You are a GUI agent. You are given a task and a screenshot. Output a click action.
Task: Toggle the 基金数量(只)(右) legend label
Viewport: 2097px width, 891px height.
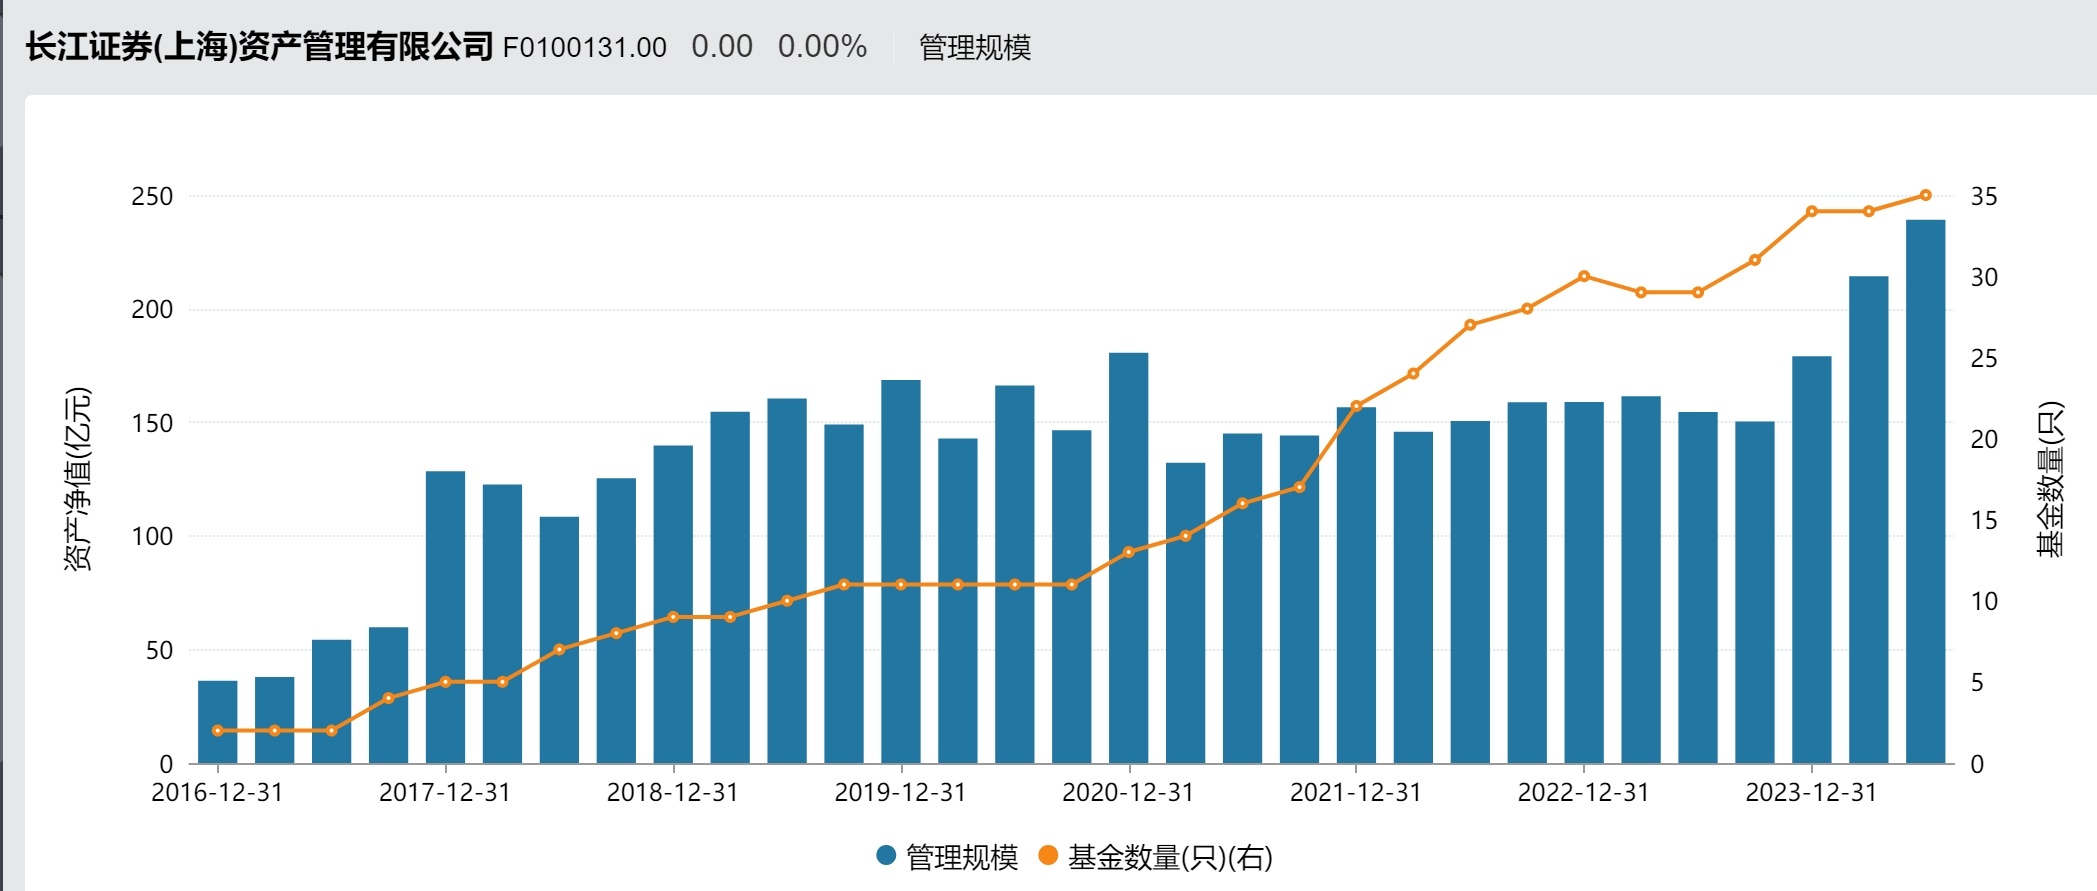point(1170,857)
